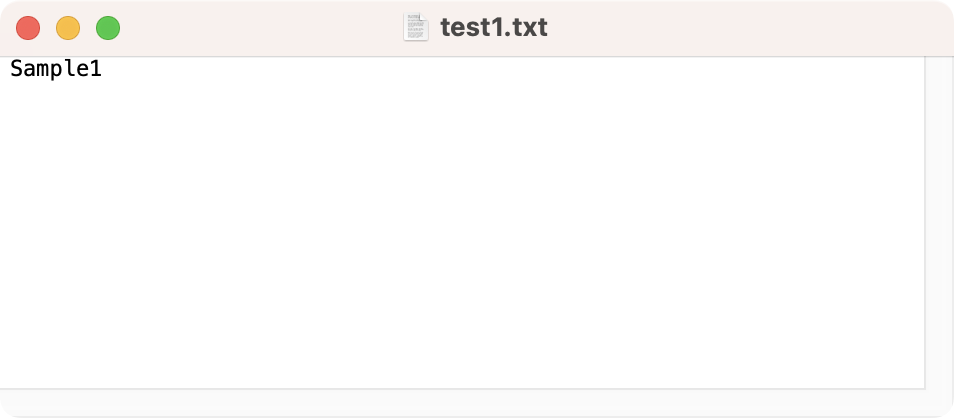Click the letter "S" in Sample1
This screenshot has height=418, width=954.
[x=17, y=70]
